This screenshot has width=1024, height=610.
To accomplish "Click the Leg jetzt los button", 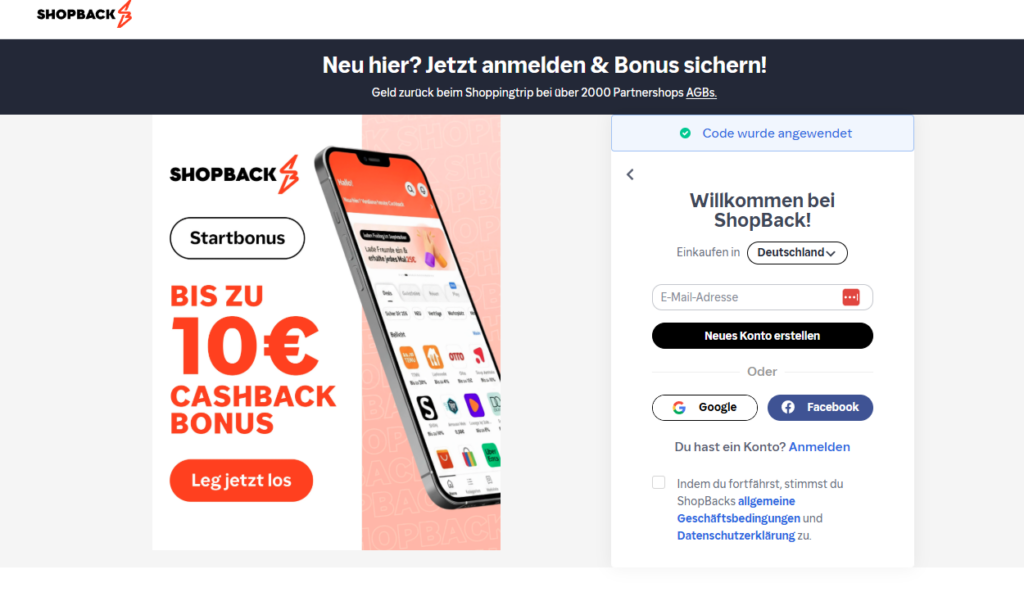I will point(241,481).
